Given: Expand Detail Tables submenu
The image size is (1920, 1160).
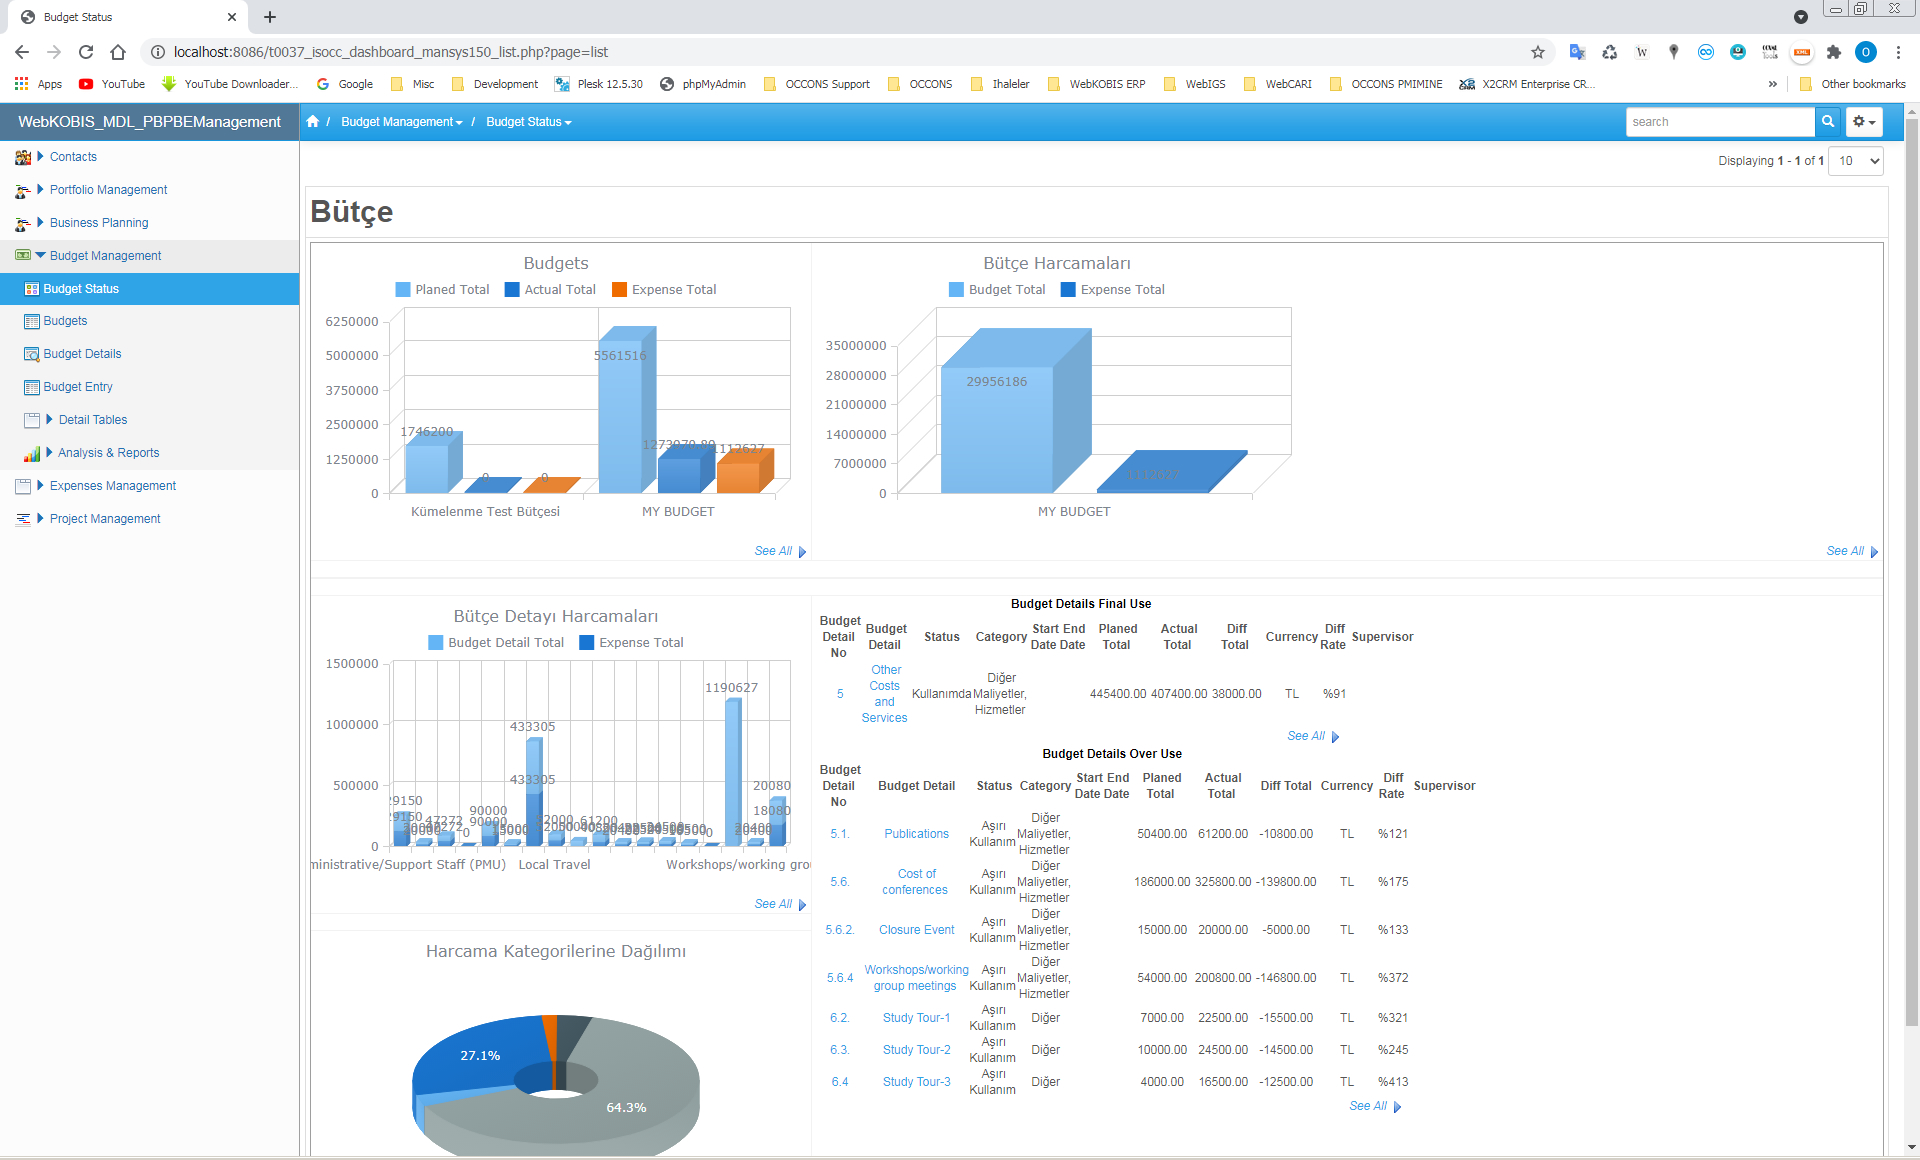Looking at the screenshot, I should pos(50,419).
